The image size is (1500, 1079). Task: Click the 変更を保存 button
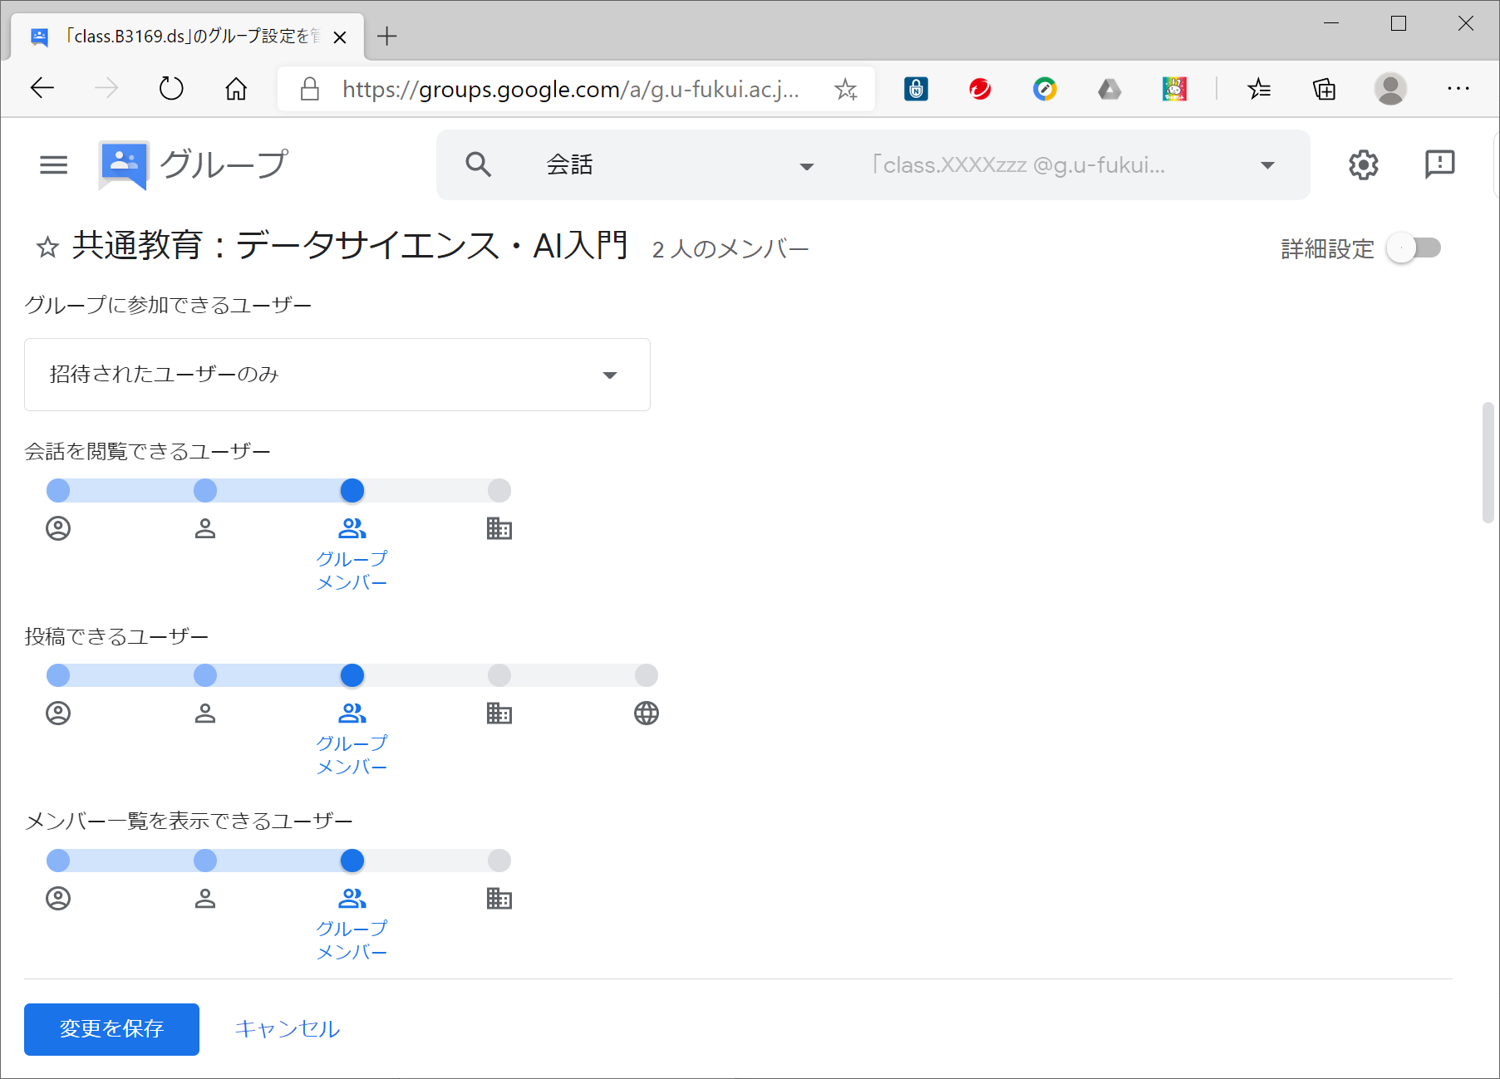tap(112, 1029)
